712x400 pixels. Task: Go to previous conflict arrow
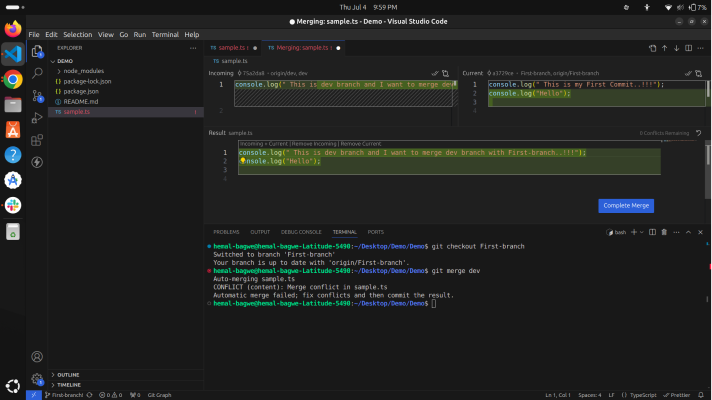click(x=664, y=48)
